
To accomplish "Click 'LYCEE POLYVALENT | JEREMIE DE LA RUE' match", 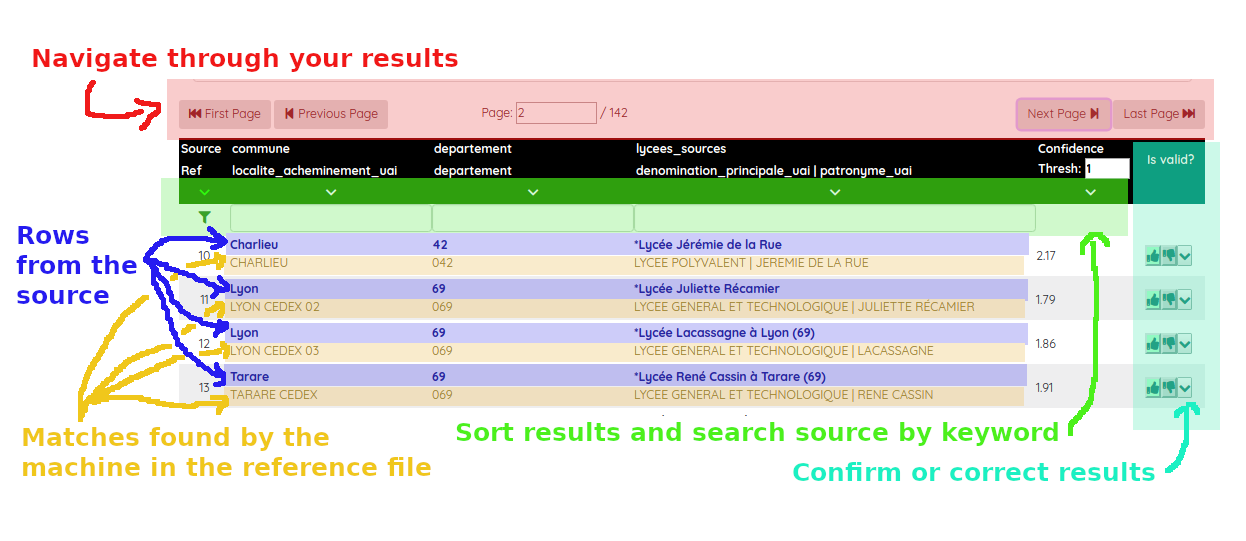I will tap(751, 263).
